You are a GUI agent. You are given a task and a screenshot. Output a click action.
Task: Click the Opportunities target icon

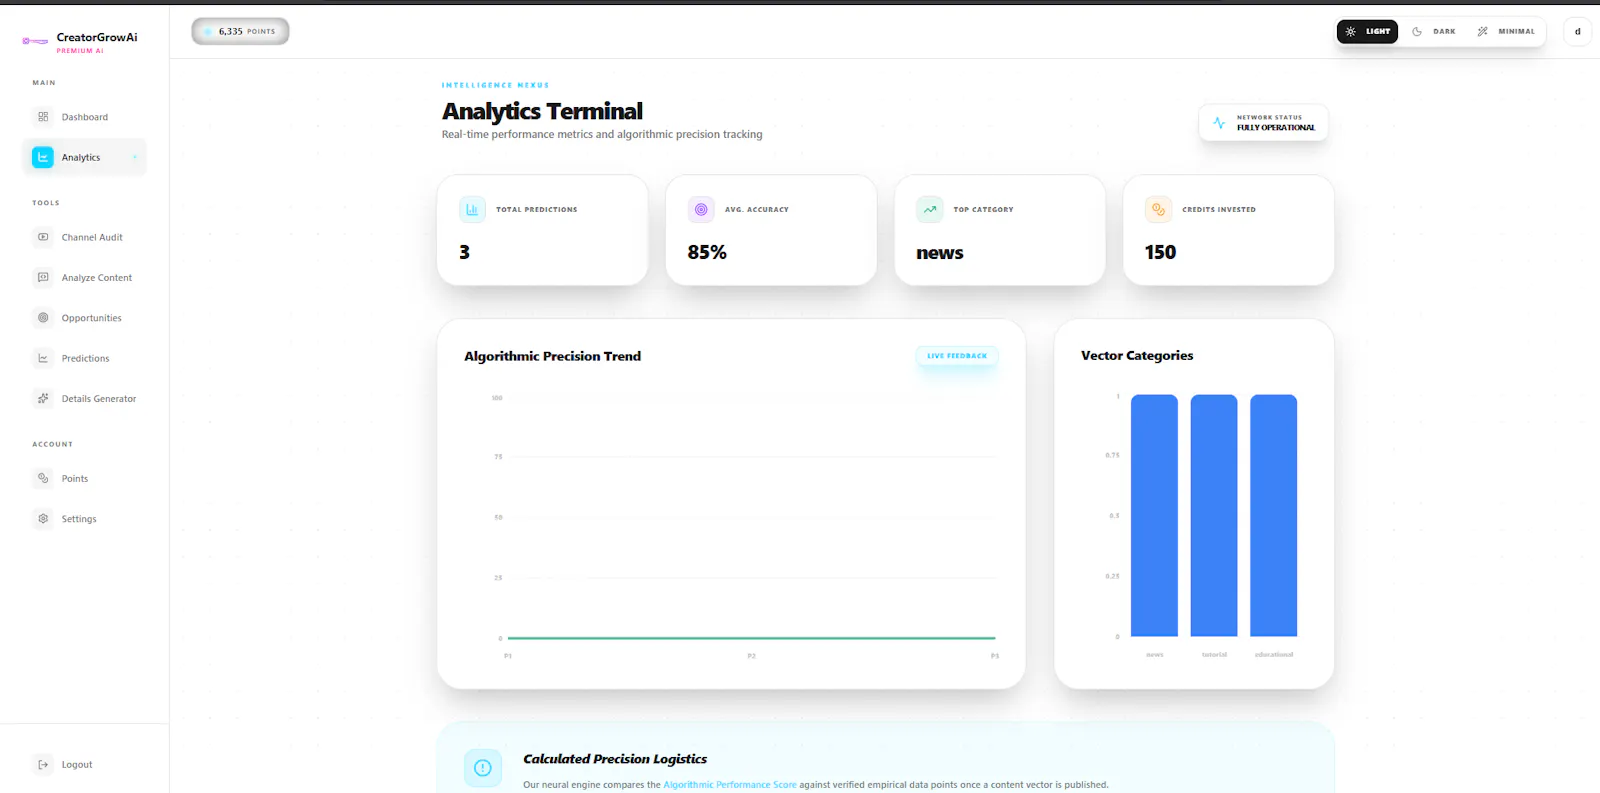43,318
